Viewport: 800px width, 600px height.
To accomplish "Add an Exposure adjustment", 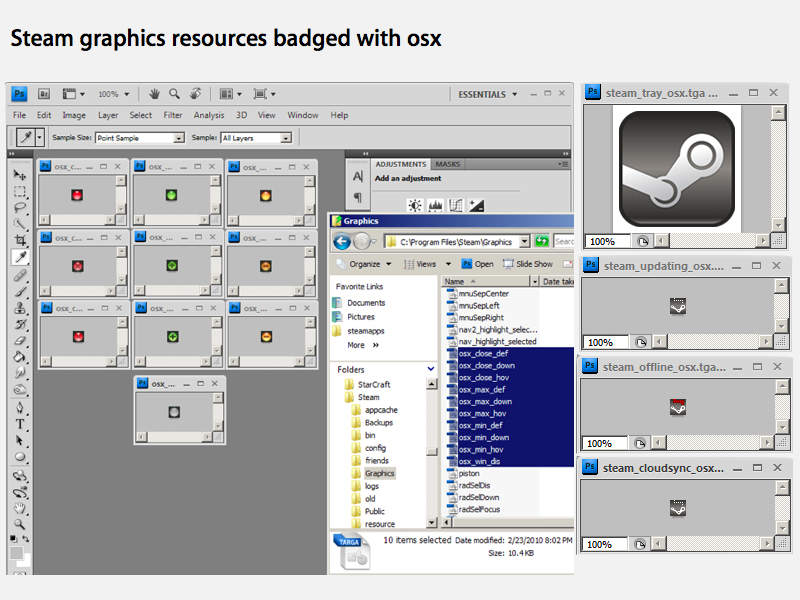I will click(476, 206).
